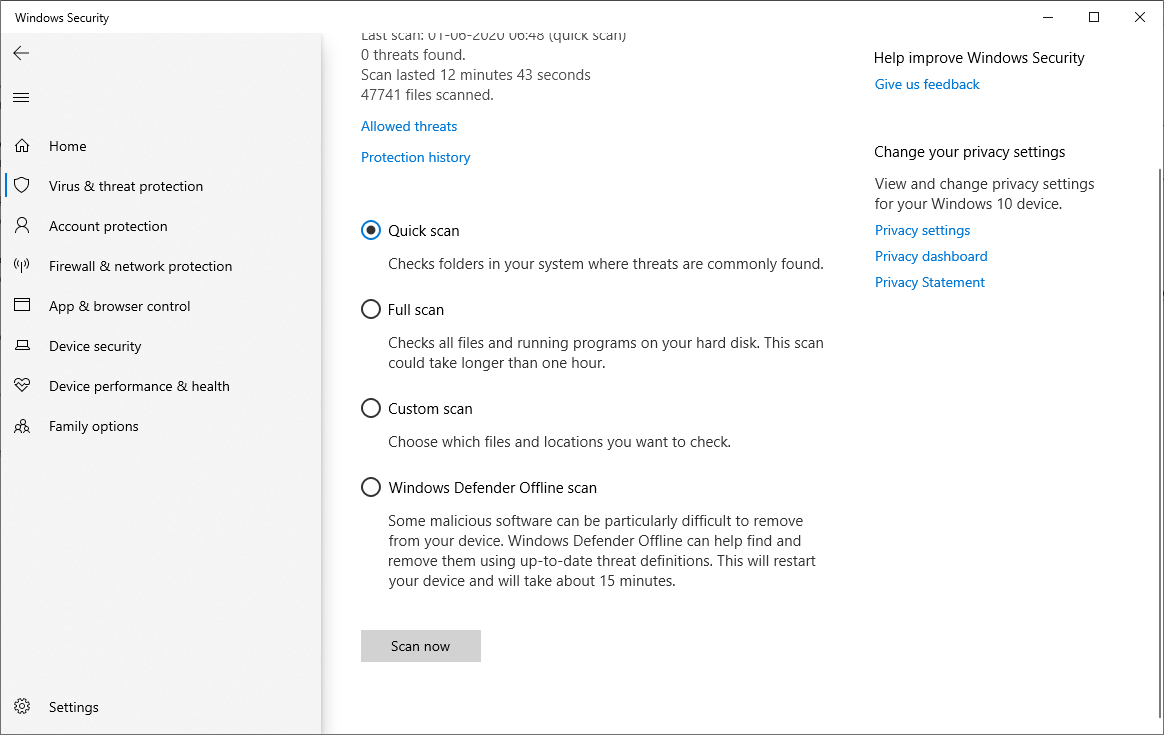The height and width of the screenshot is (735, 1164).
Task: Open Device security section
Action: pyautogui.click(x=160, y=347)
